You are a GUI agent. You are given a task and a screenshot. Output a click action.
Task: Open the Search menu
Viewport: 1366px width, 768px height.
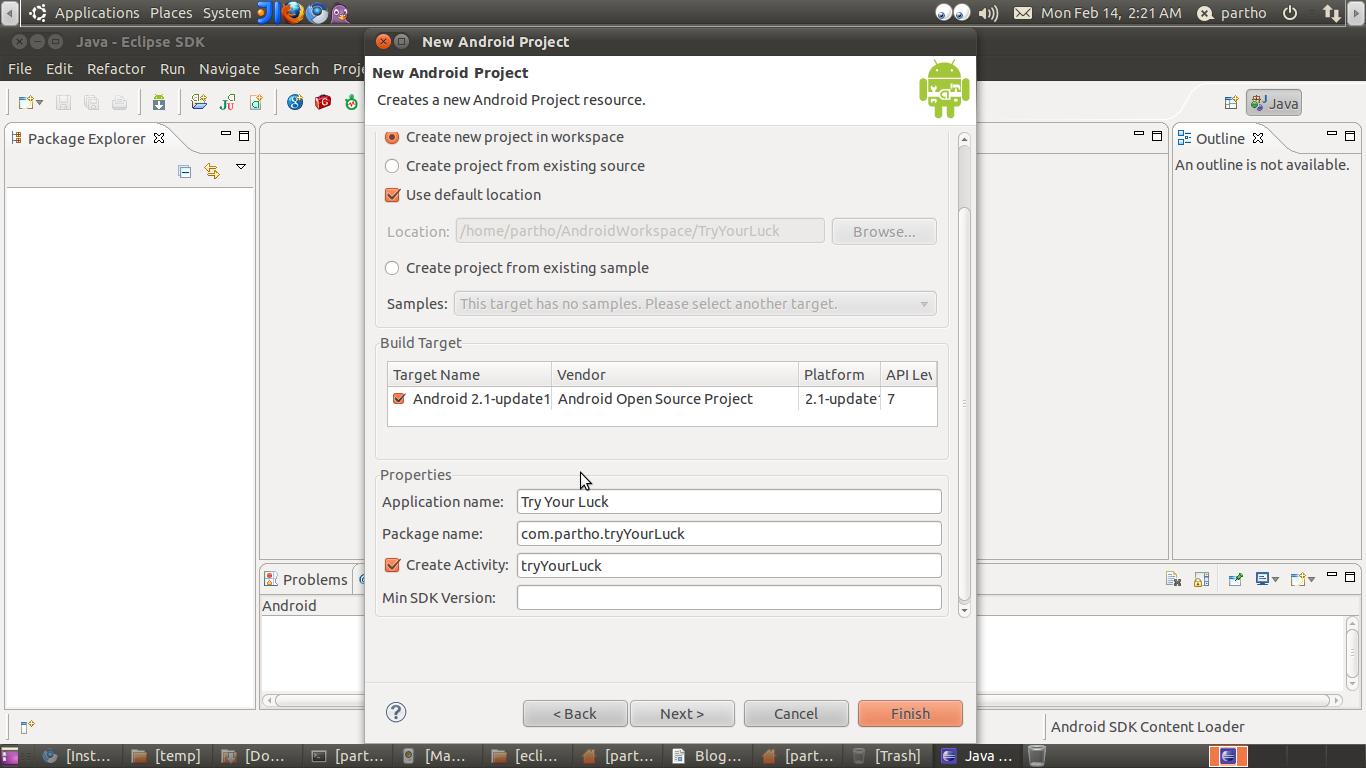296,69
